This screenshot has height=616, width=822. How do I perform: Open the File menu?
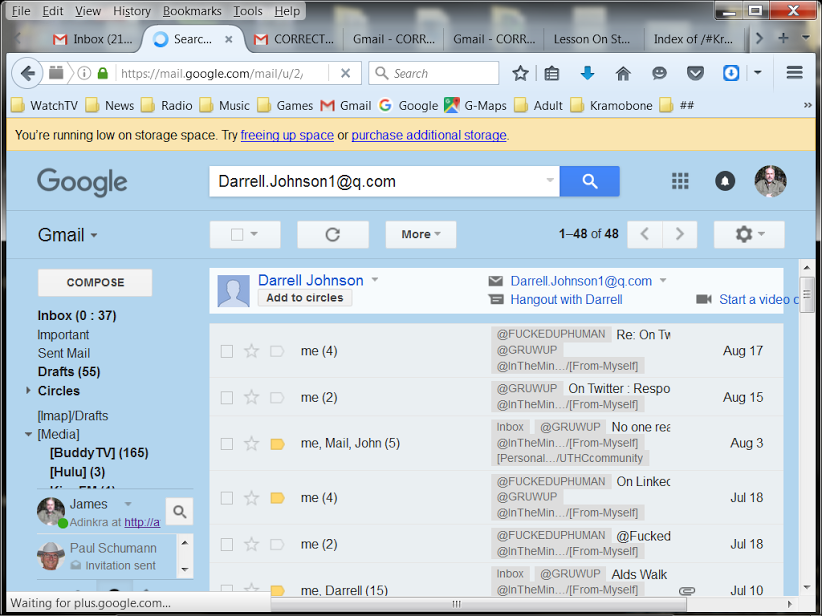tap(21, 10)
